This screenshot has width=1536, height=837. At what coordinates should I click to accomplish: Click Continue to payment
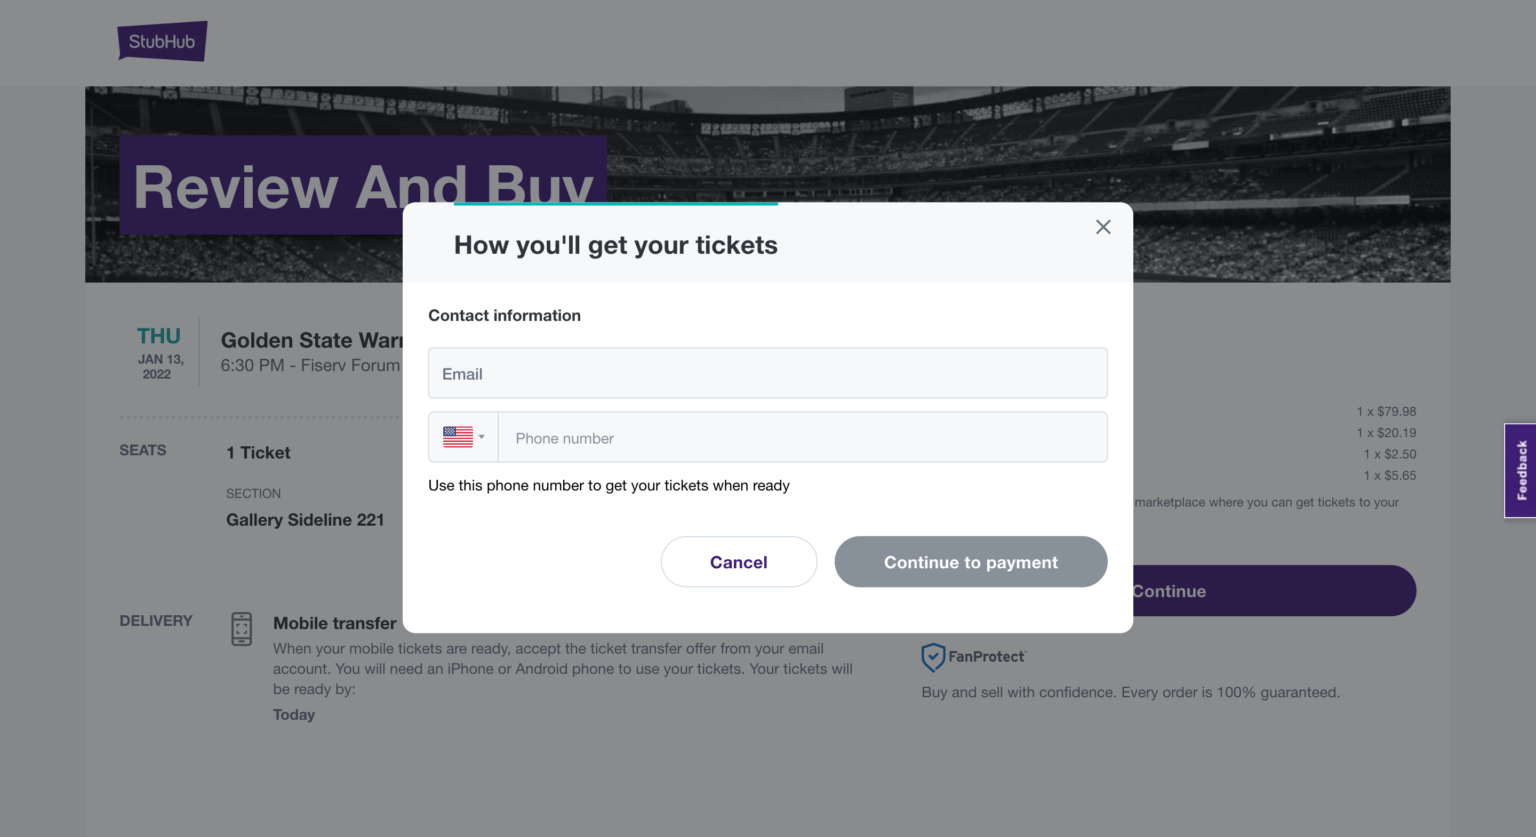click(970, 562)
